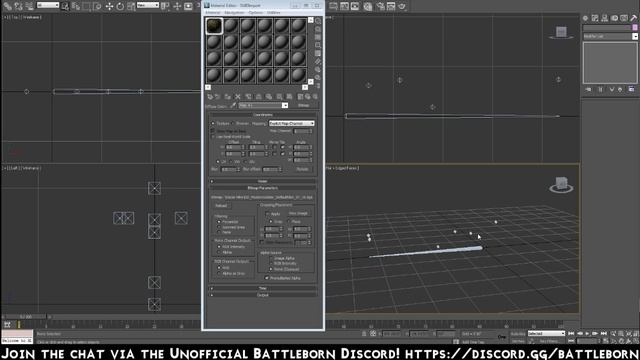Click Go to Parent icon

pyautogui.click(x=308, y=97)
